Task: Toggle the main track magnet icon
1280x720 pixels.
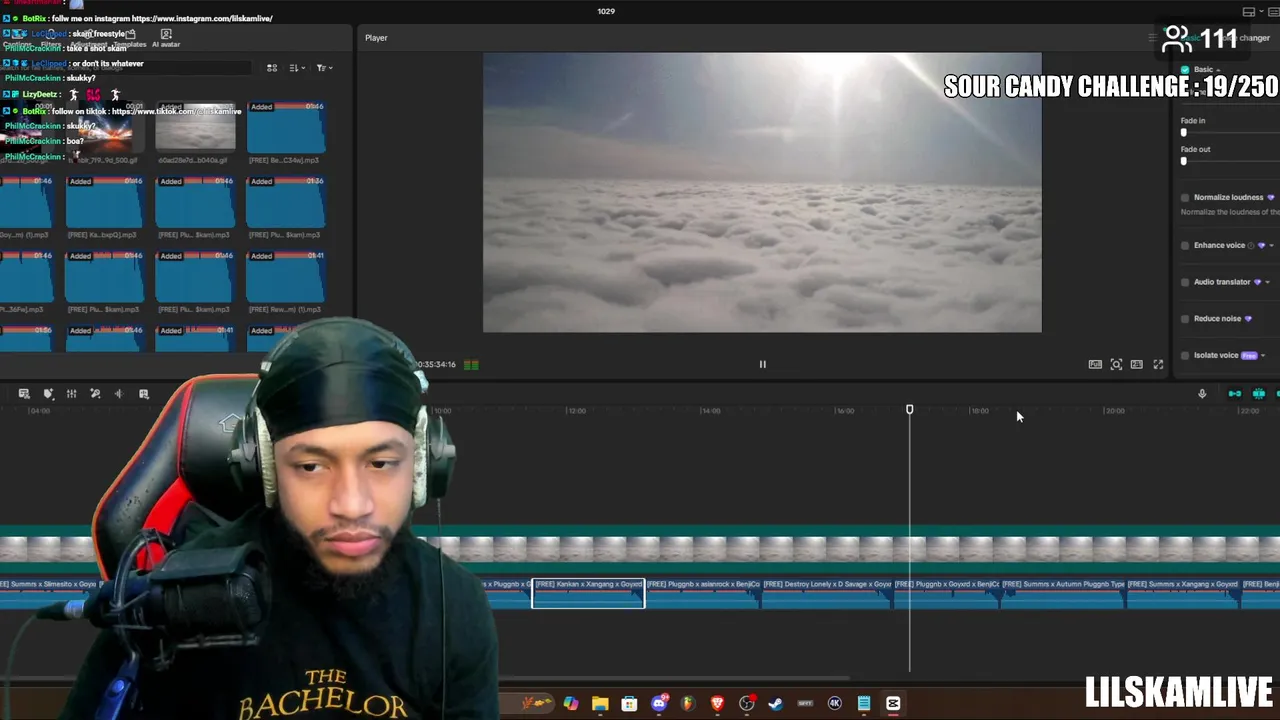Action: tap(1235, 394)
